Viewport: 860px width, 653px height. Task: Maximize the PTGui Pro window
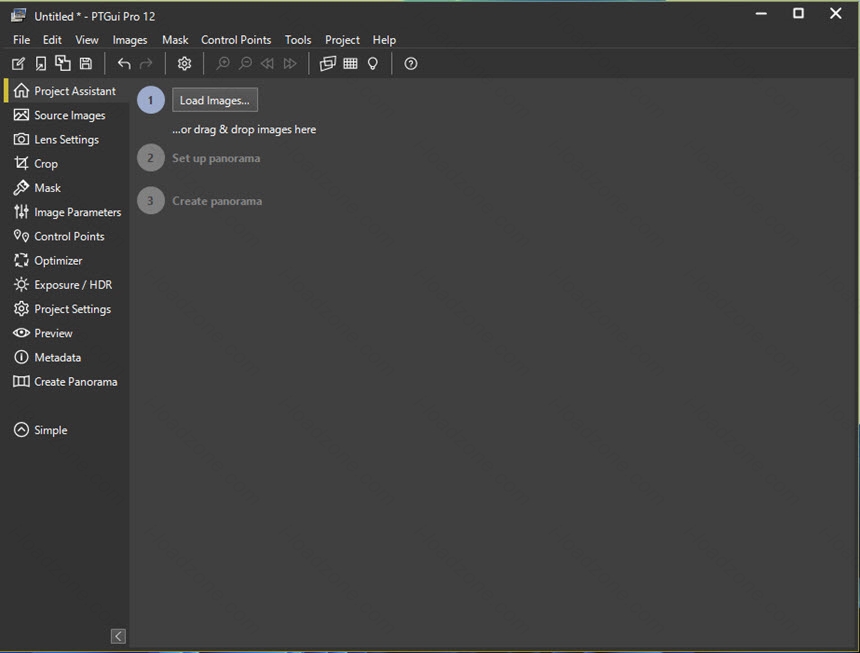(x=799, y=14)
